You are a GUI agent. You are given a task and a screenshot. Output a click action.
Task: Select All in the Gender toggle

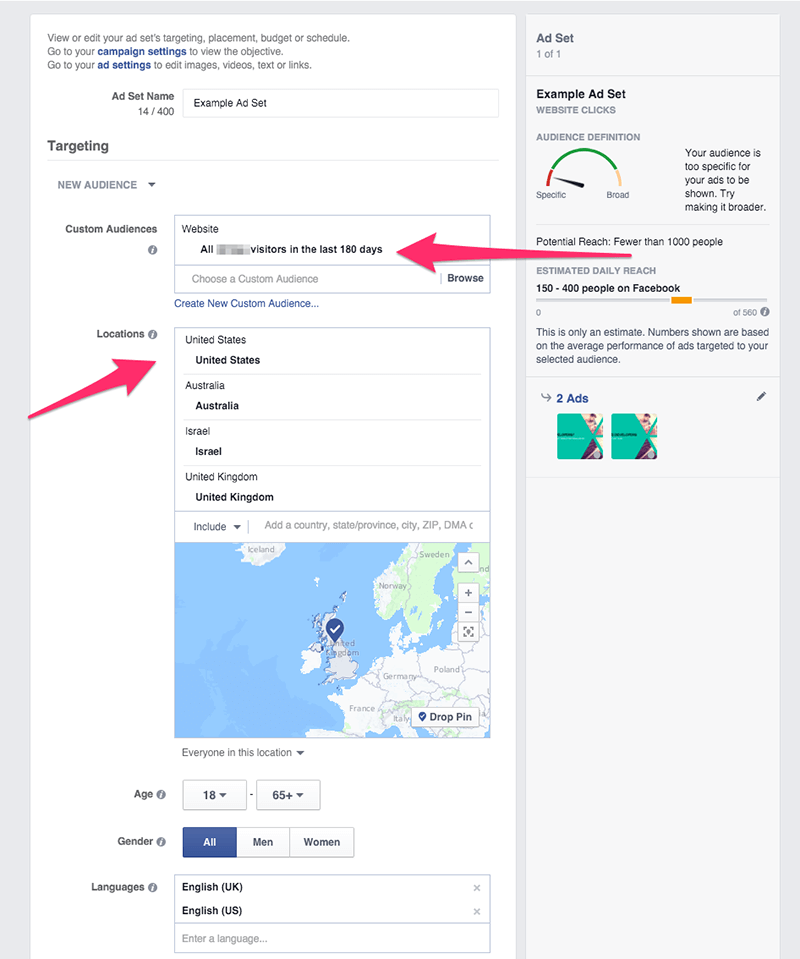point(210,842)
